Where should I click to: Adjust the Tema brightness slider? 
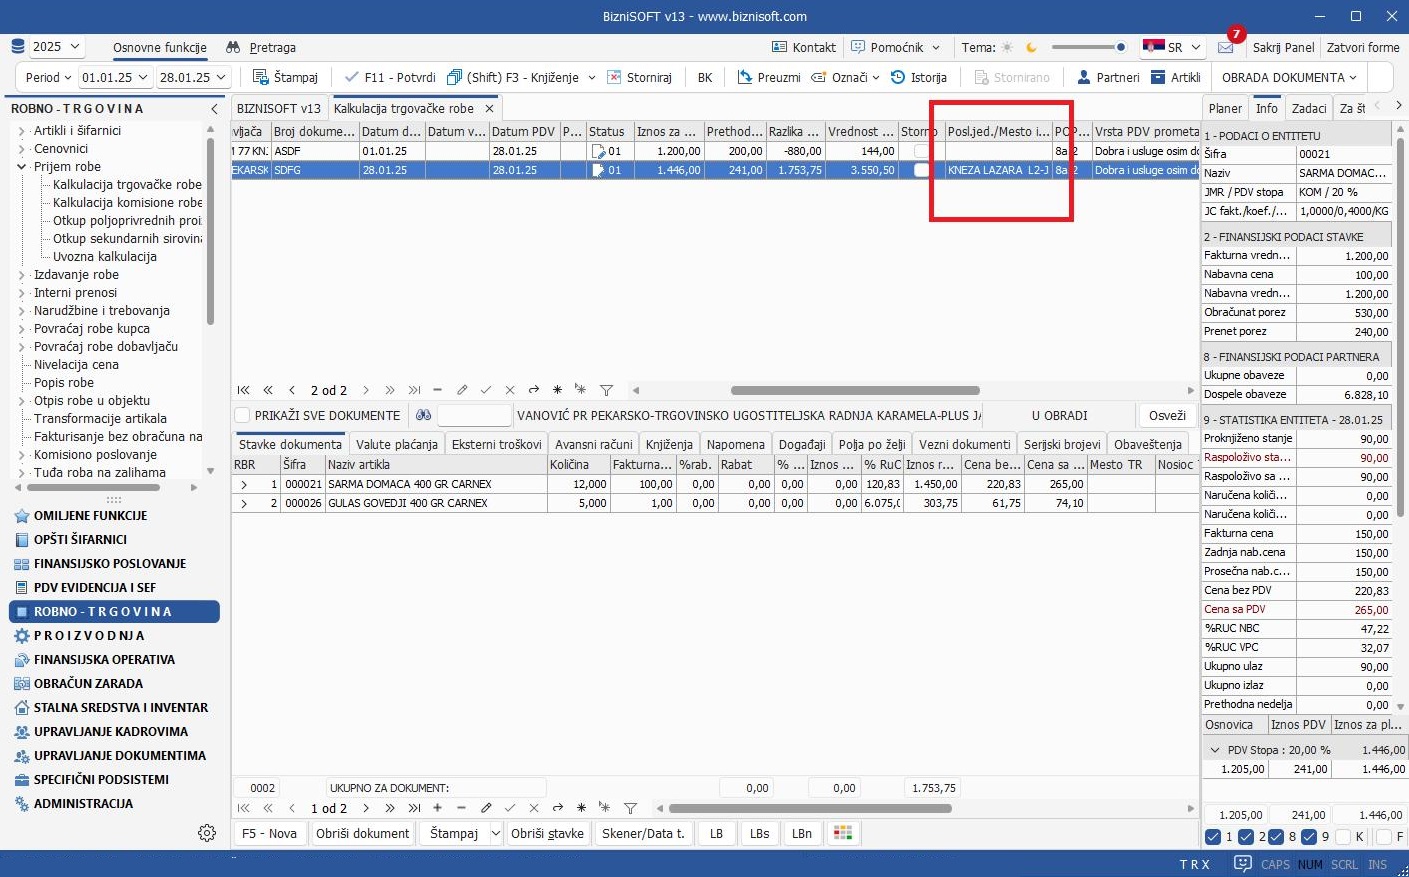point(1119,47)
